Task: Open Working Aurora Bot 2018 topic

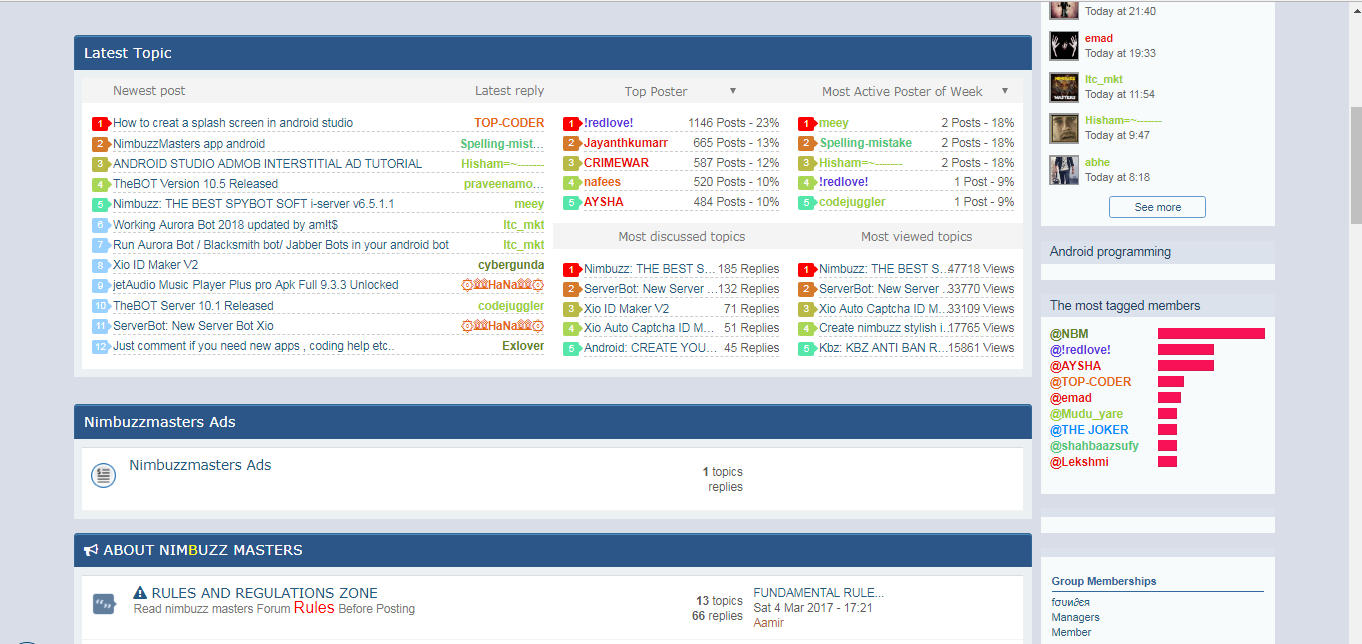Action: click(225, 225)
